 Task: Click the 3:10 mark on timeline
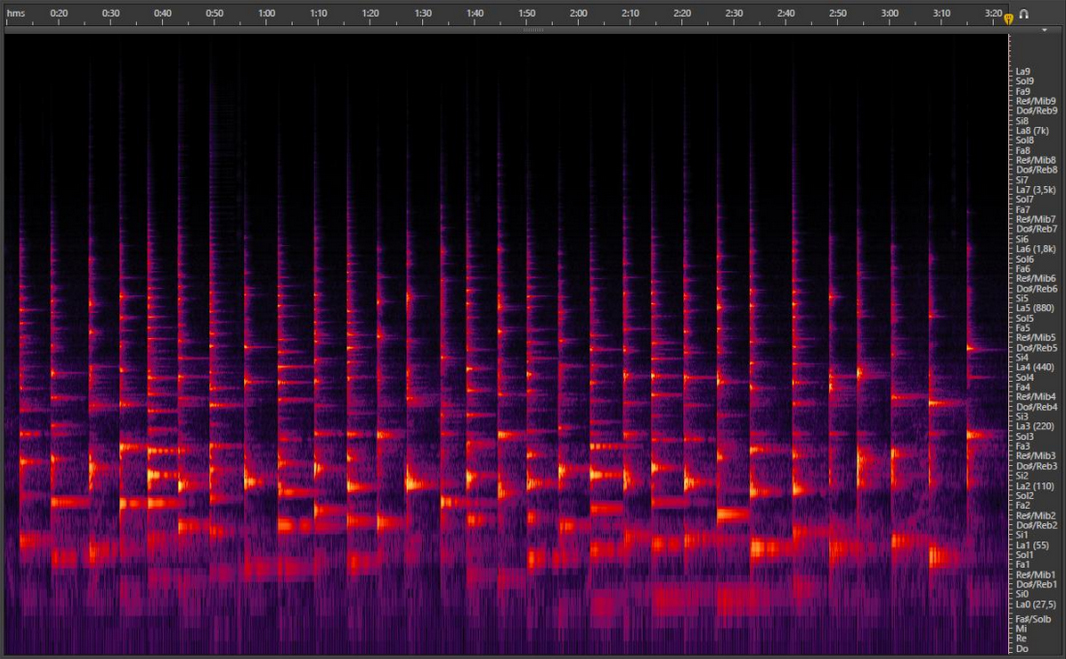941,14
